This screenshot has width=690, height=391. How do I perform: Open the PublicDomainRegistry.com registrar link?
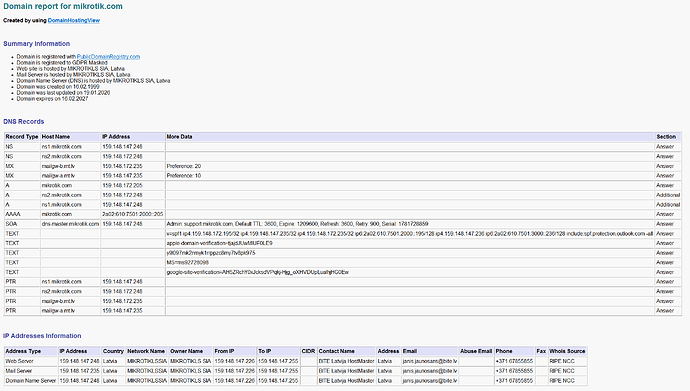108,57
